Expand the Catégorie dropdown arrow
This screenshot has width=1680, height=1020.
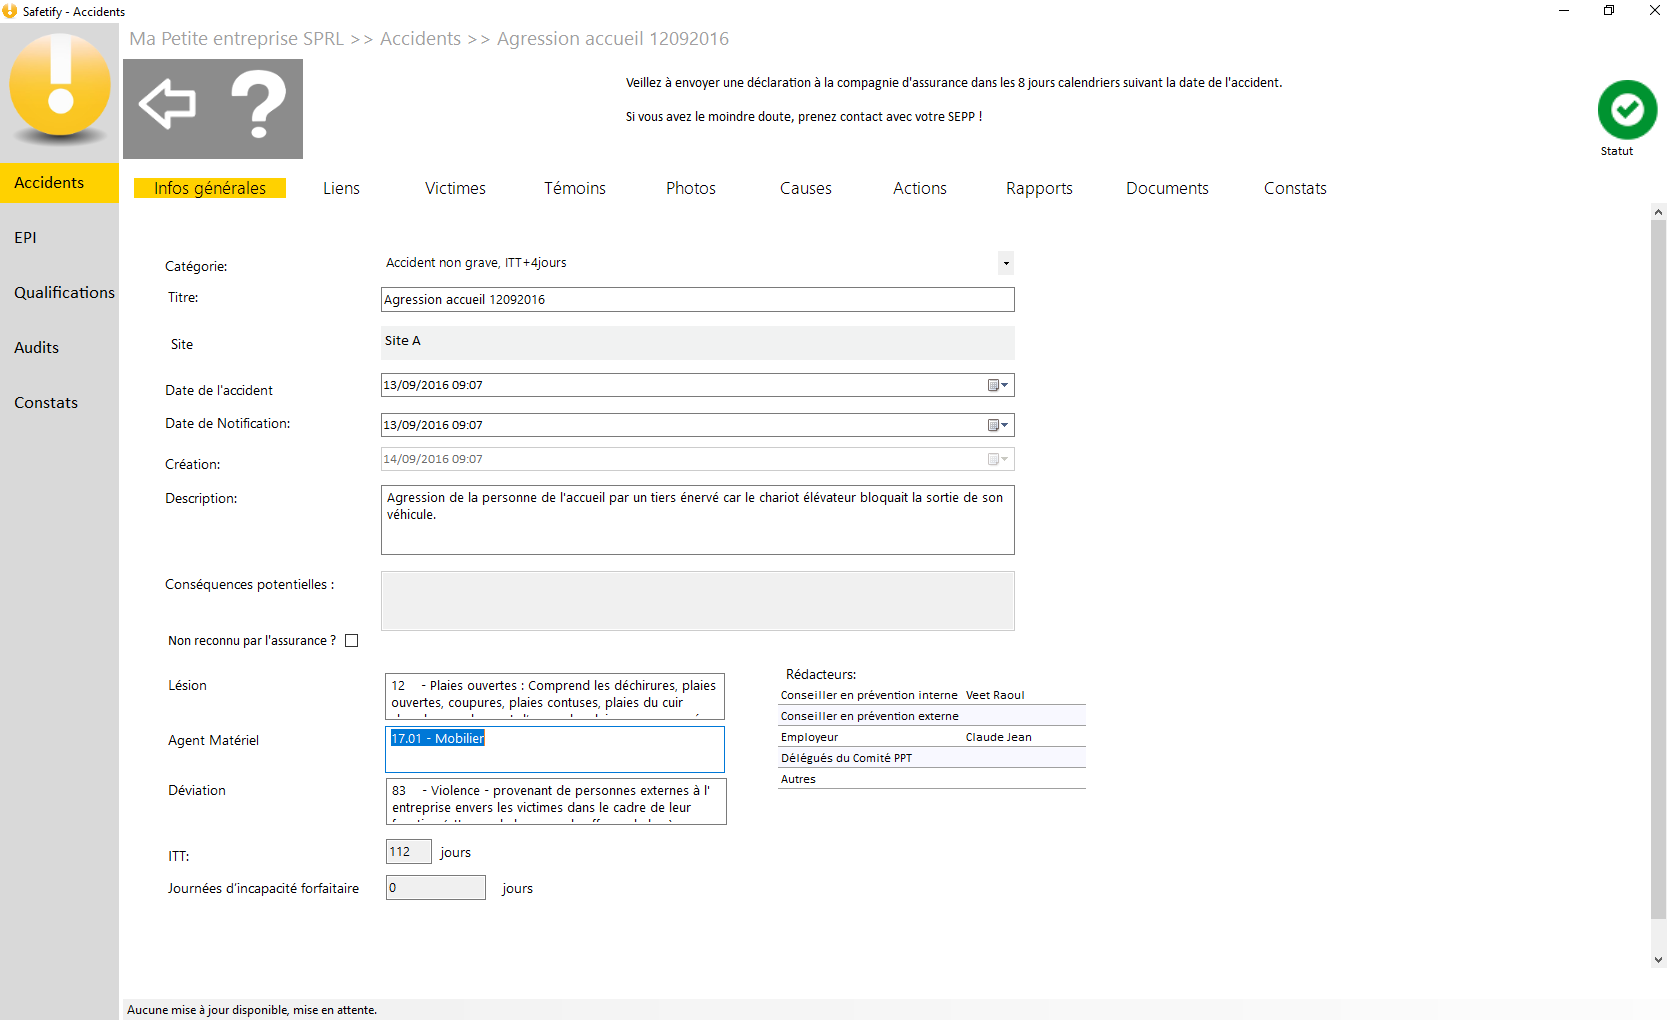click(x=1006, y=263)
